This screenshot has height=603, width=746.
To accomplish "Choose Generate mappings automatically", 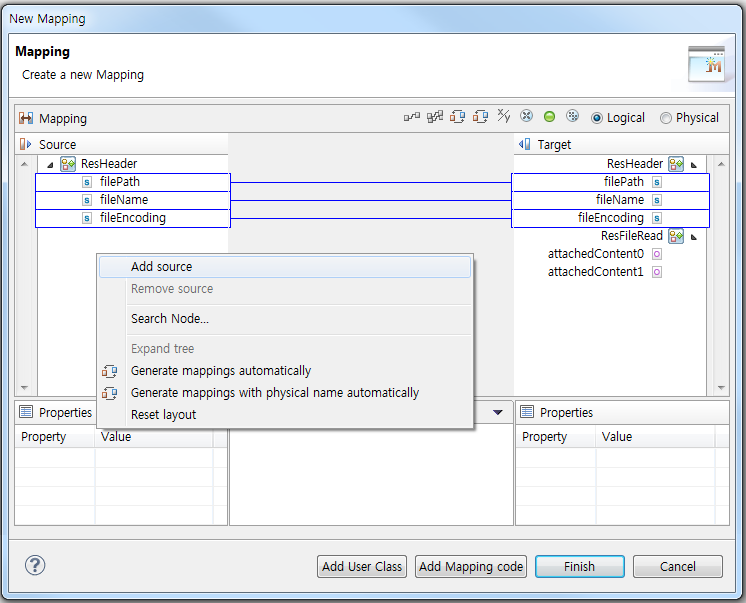I will click(x=285, y=371).
